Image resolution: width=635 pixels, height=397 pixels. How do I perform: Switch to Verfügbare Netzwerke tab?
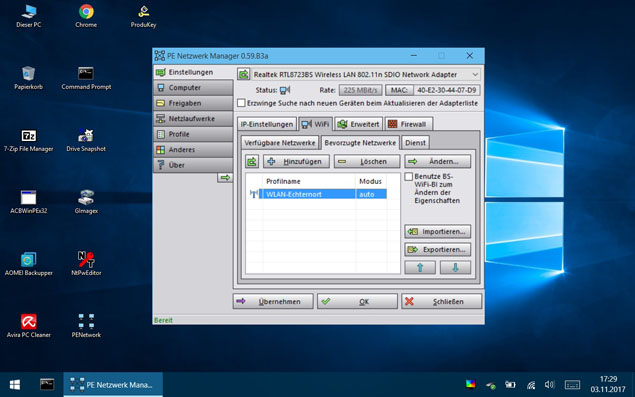[280, 143]
